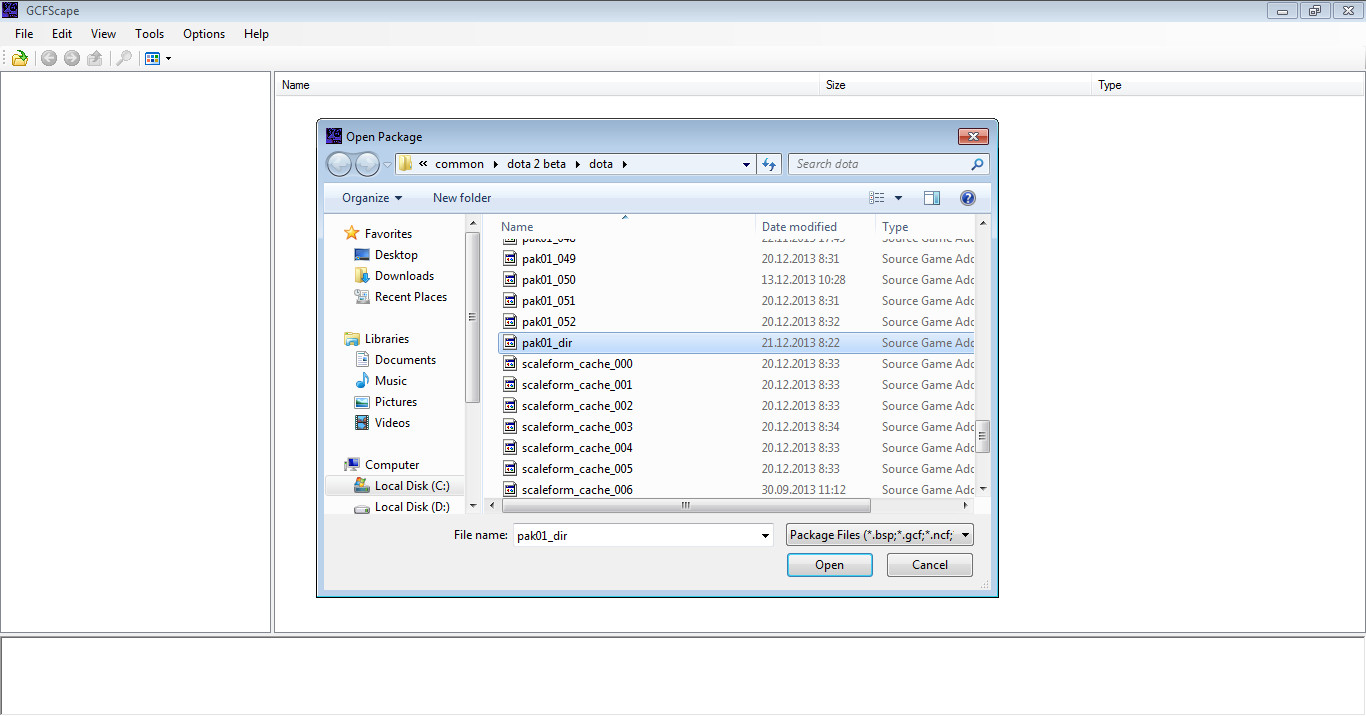
Task: Click the refresh button beside address bar
Action: 769,164
